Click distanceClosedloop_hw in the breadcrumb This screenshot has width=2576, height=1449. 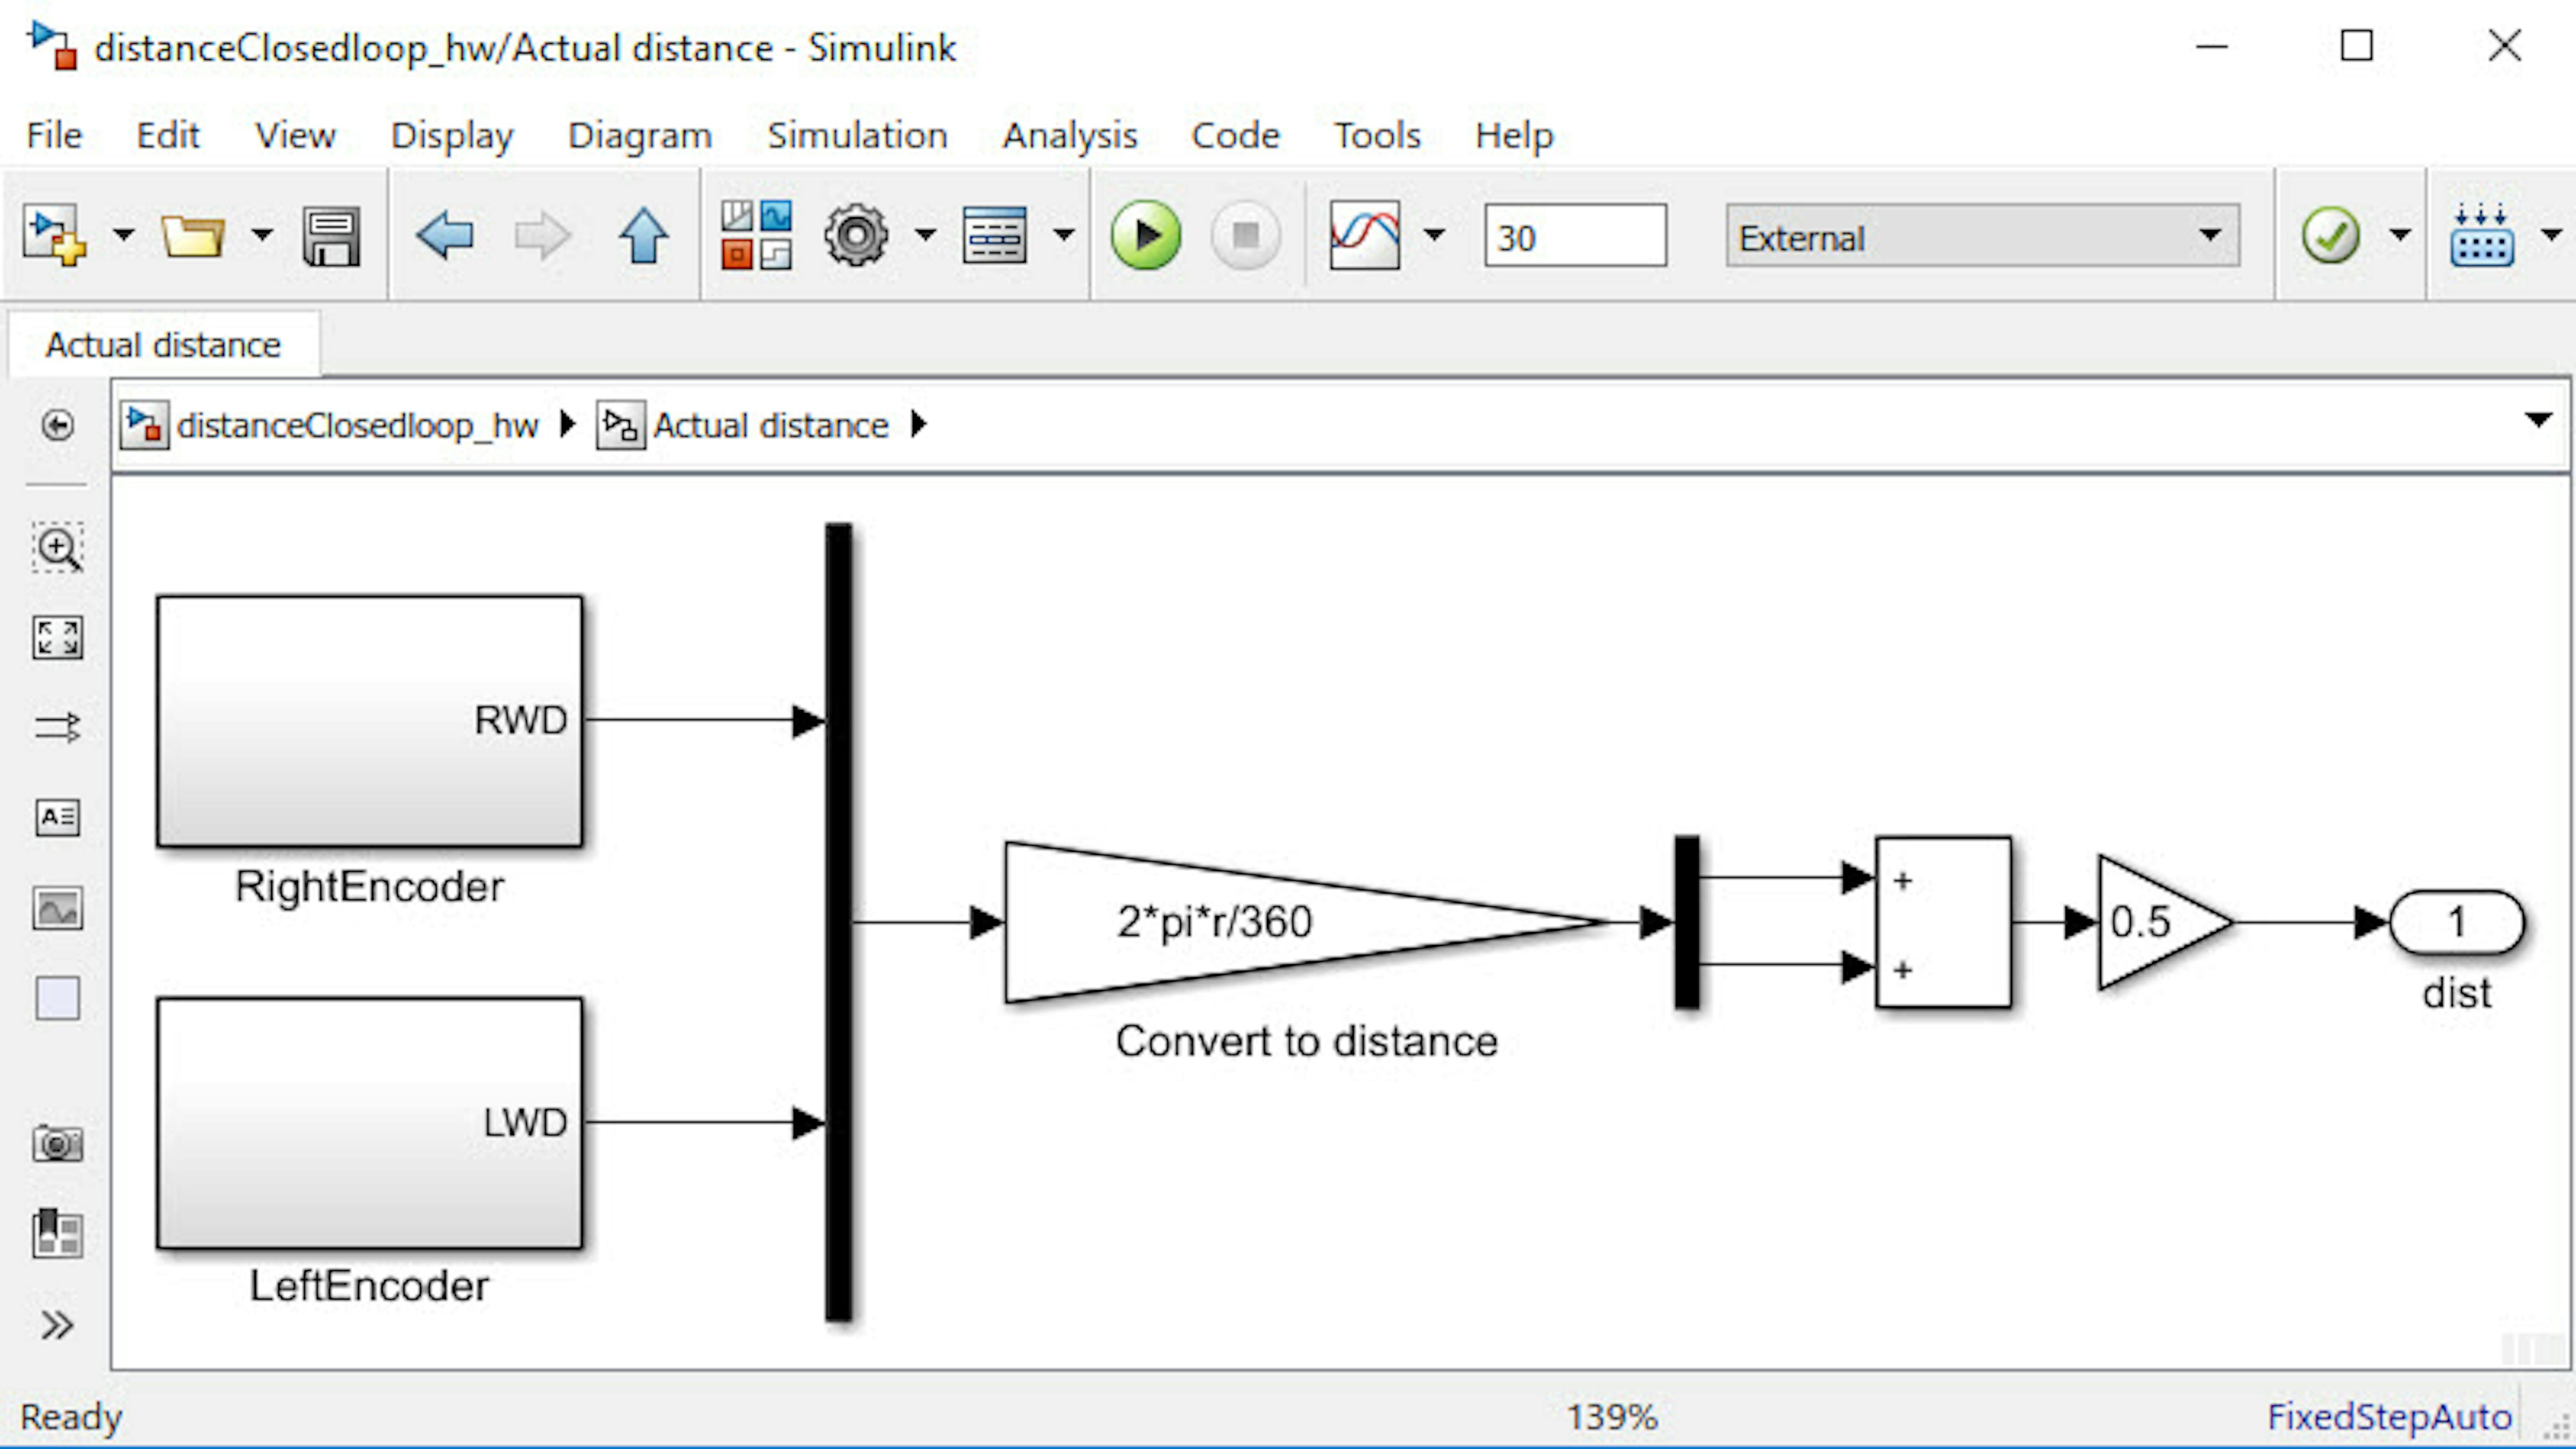point(357,426)
